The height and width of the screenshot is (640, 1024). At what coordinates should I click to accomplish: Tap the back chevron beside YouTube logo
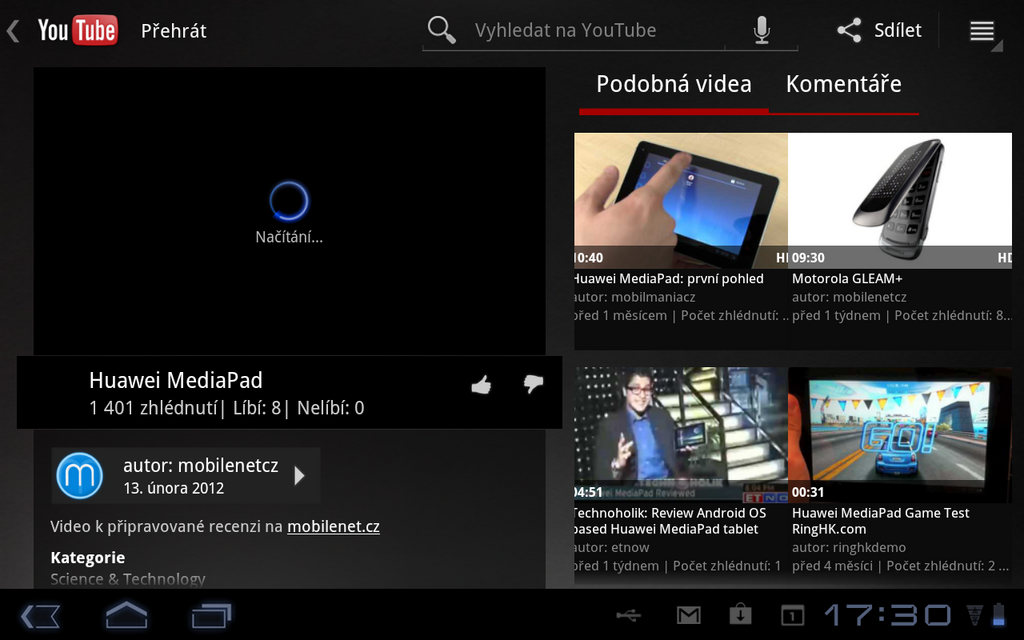coord(12,30)
